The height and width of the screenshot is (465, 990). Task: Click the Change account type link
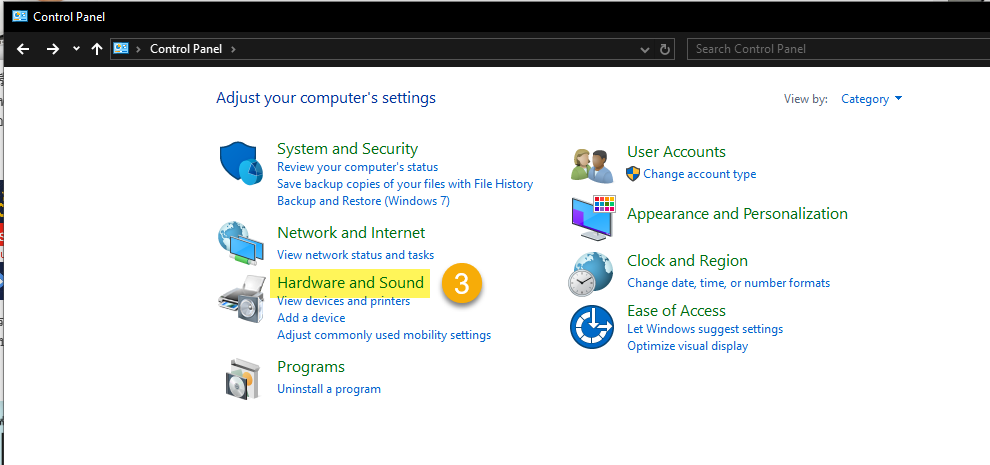point(700,174)
